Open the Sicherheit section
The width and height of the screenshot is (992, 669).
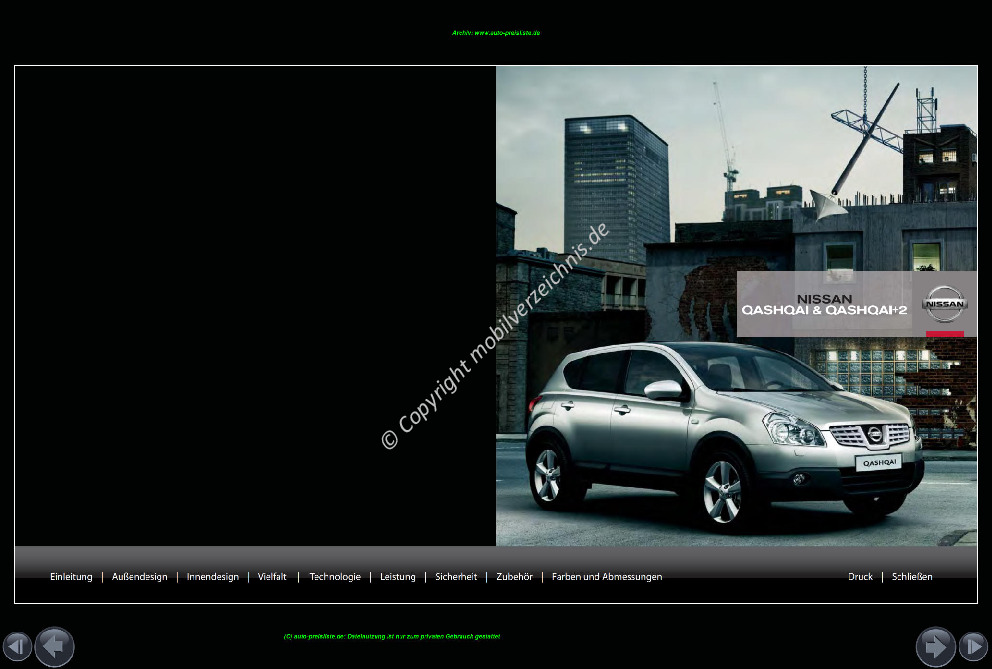(x=456, y=577)
